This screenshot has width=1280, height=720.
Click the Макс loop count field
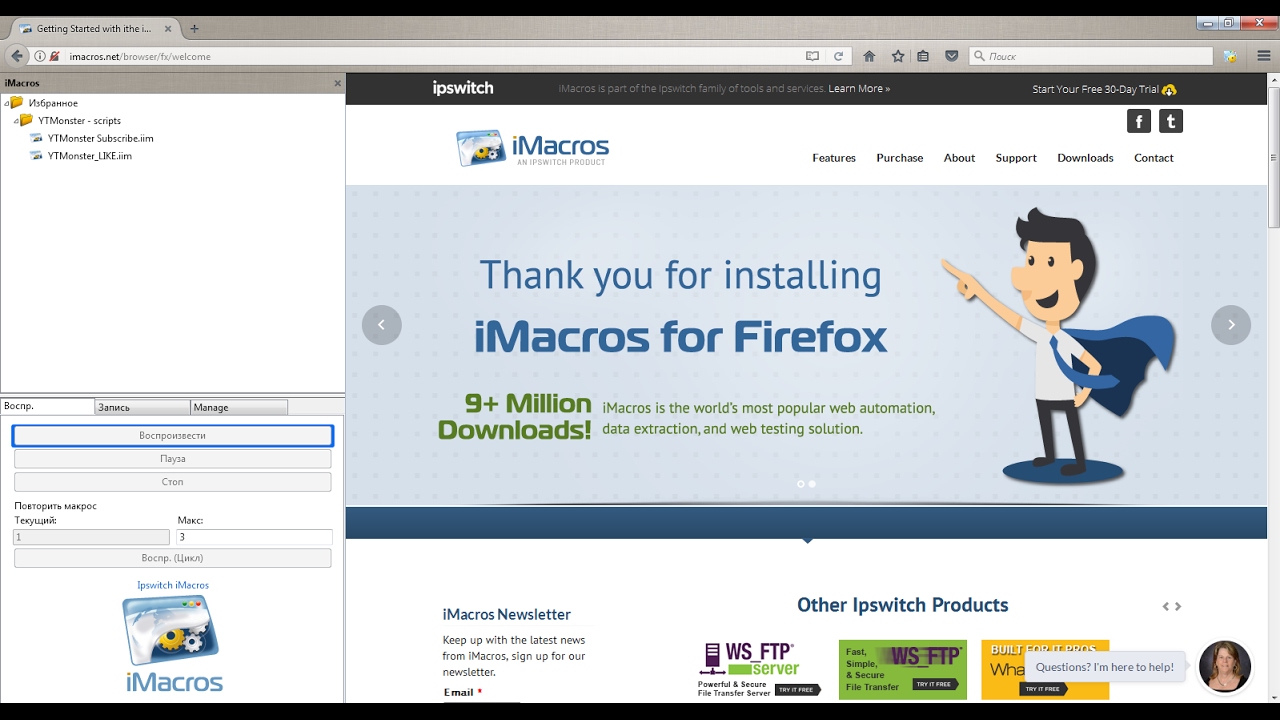(x=254, y=537)
